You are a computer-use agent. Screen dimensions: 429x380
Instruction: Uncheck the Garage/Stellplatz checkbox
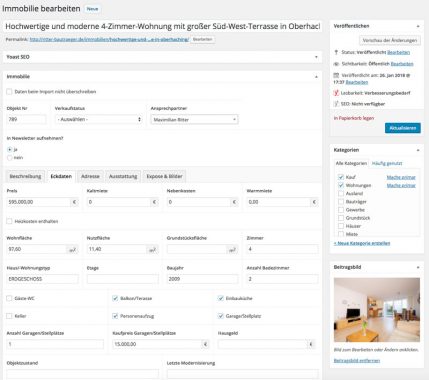point(220,316)
